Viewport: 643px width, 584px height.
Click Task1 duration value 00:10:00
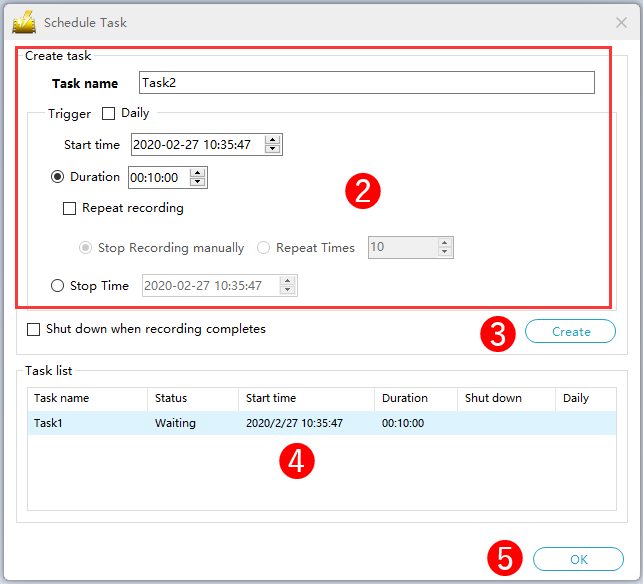tap(403, 423)
